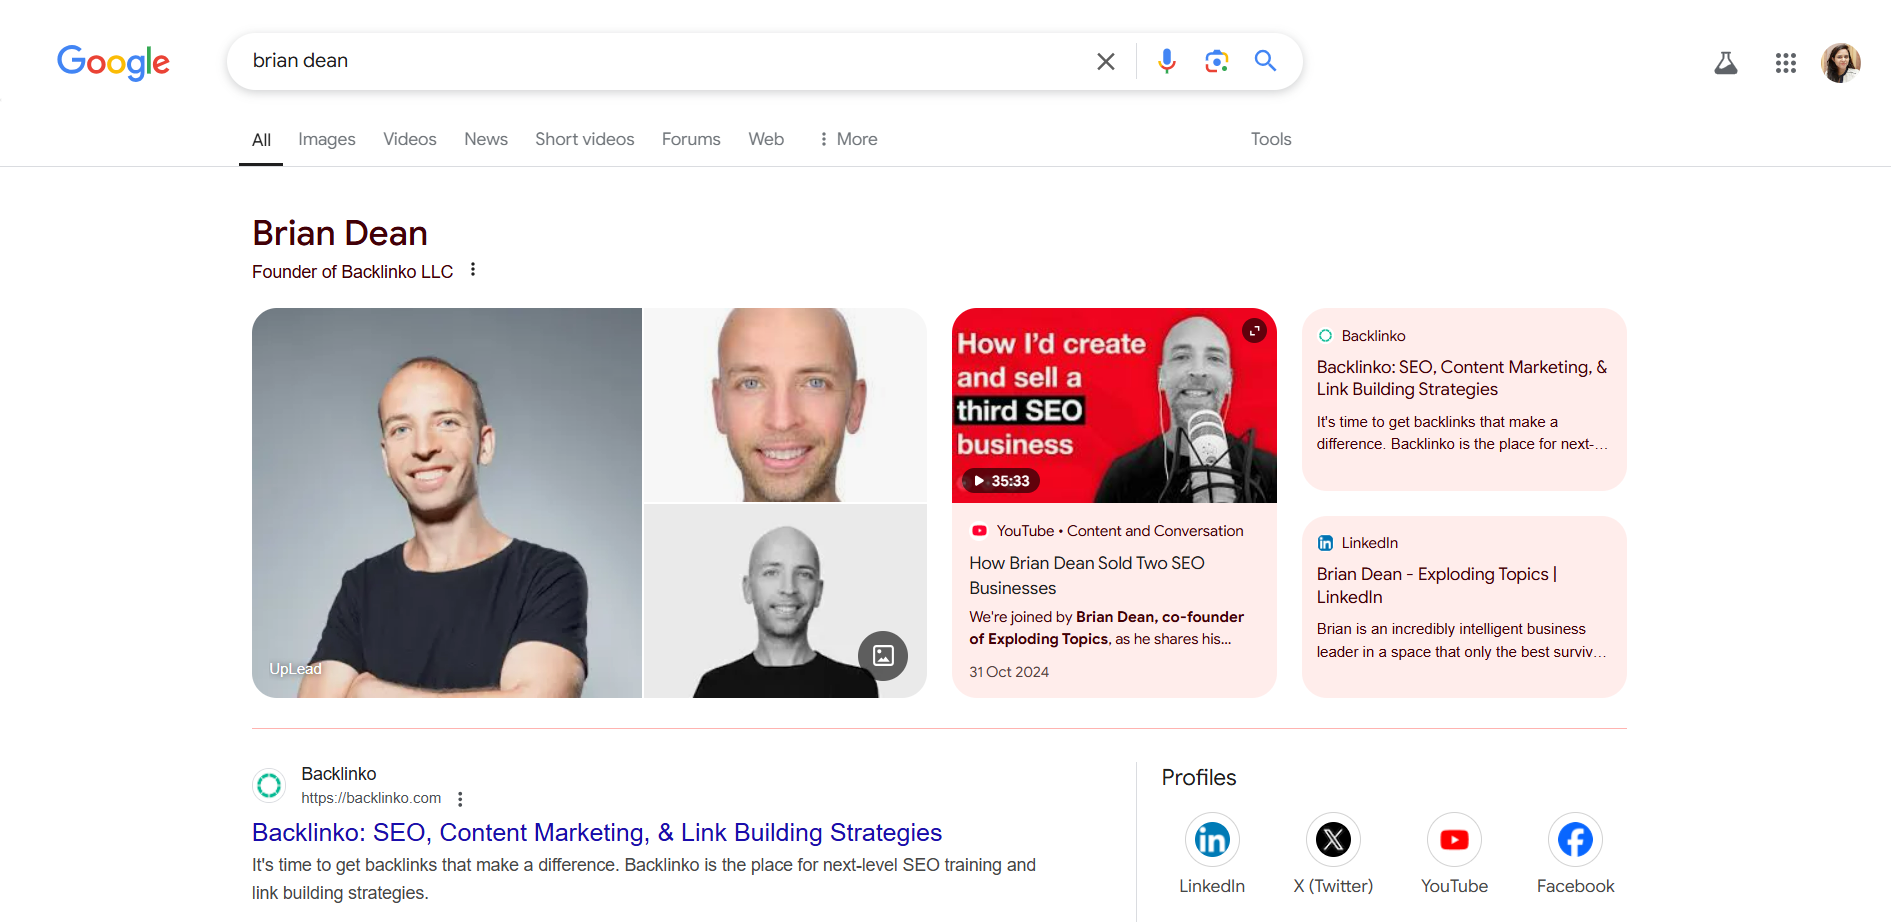Click your account profile picture
The height and width of the screenshot is (922, 1891).
(1841, 62)
